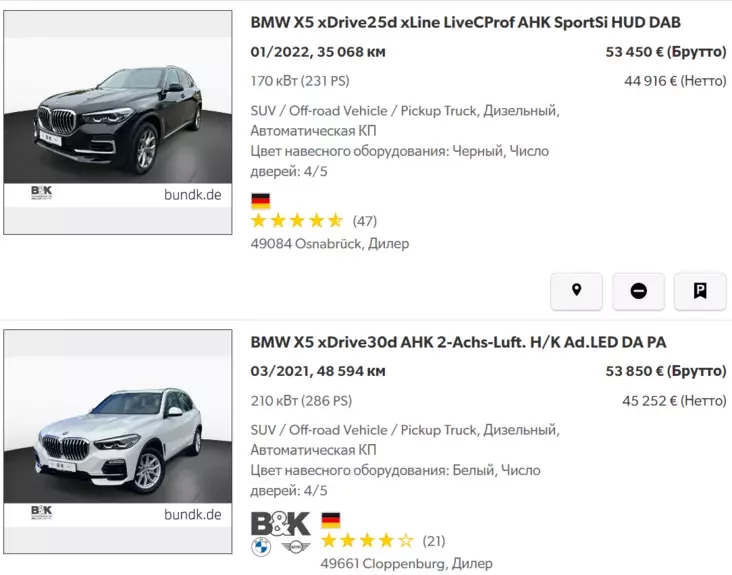Click the 4.5-star rating of first dealer
This screenshot has height=575, width=732.
click(x=296, y=221)
